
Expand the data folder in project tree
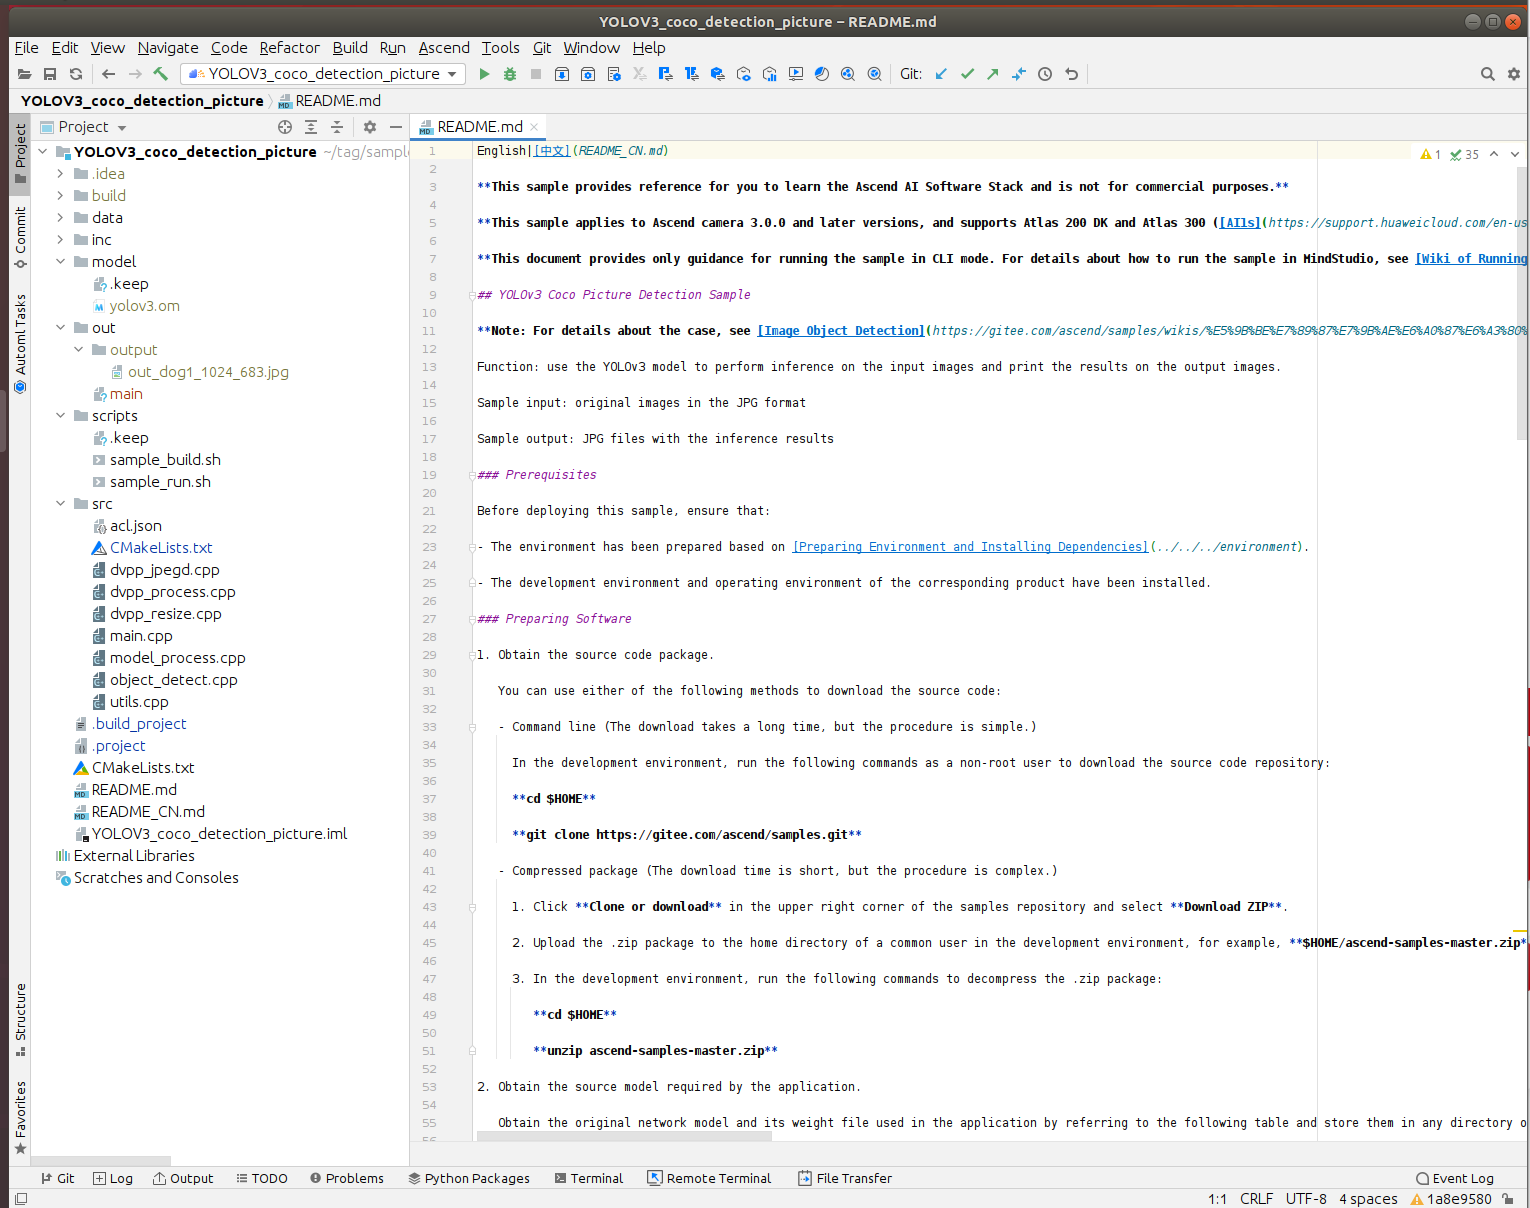click(60, 218)
